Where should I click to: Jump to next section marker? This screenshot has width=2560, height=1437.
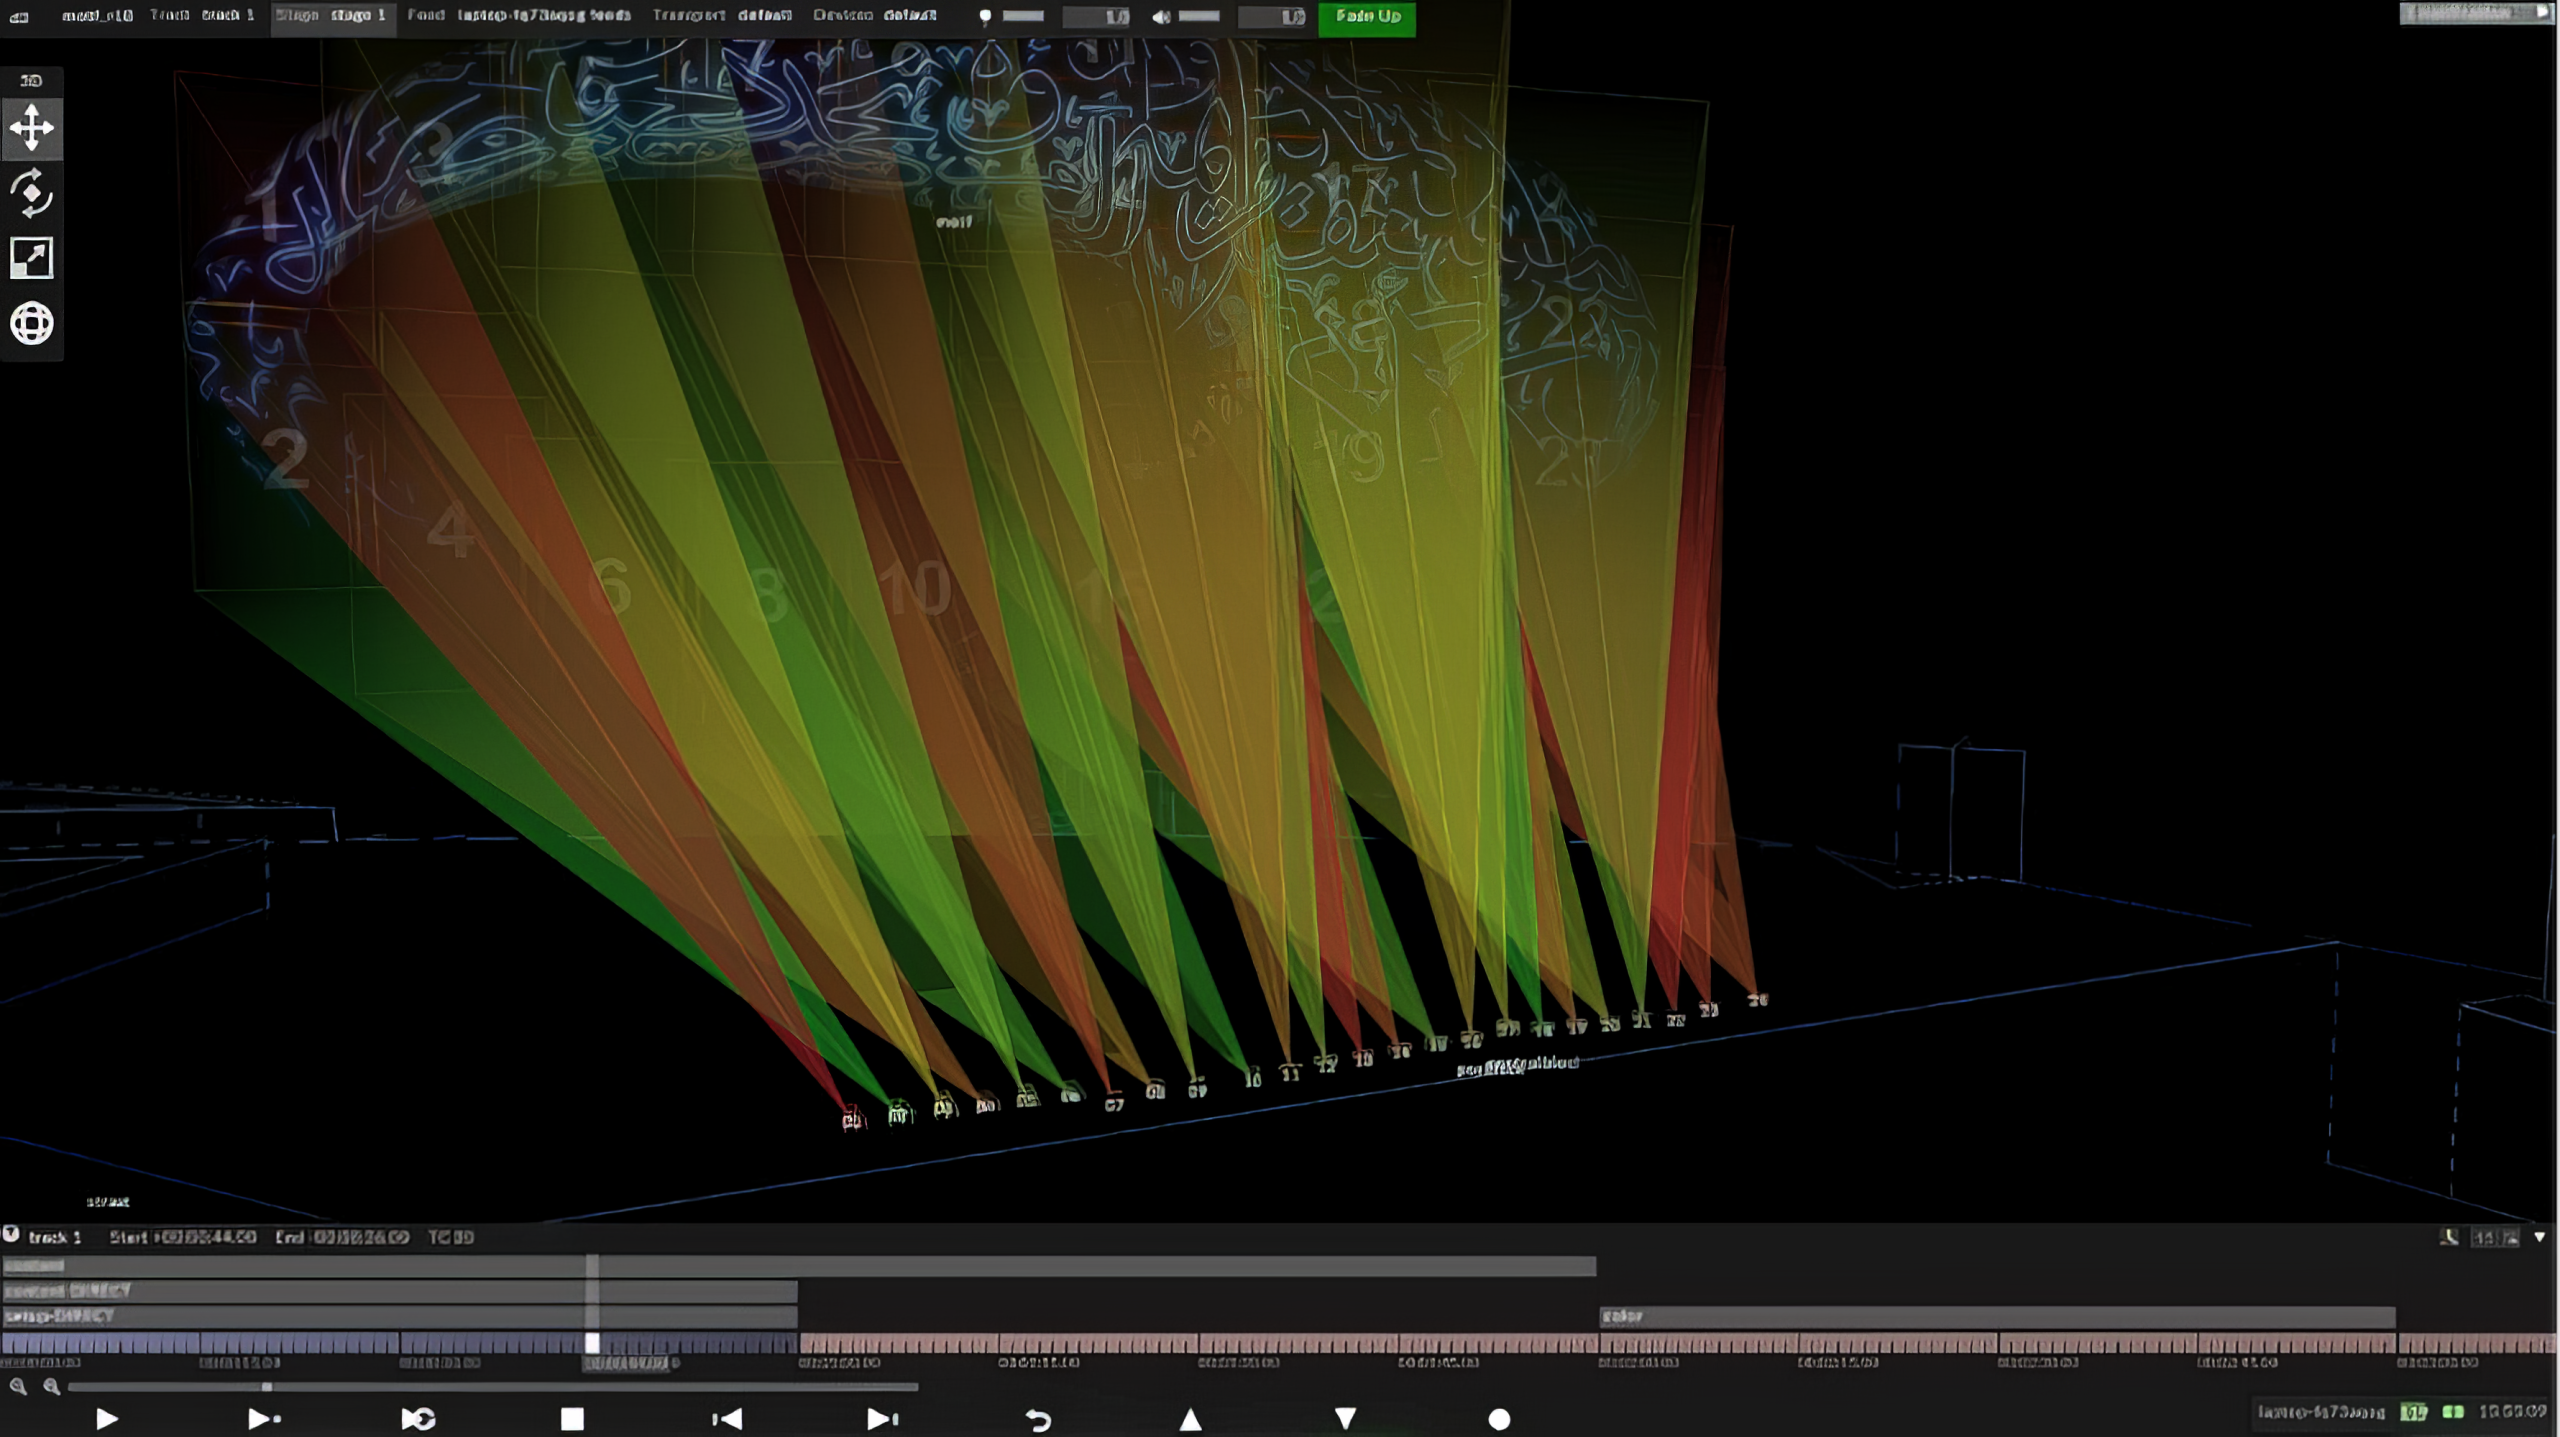(882, 1419)
